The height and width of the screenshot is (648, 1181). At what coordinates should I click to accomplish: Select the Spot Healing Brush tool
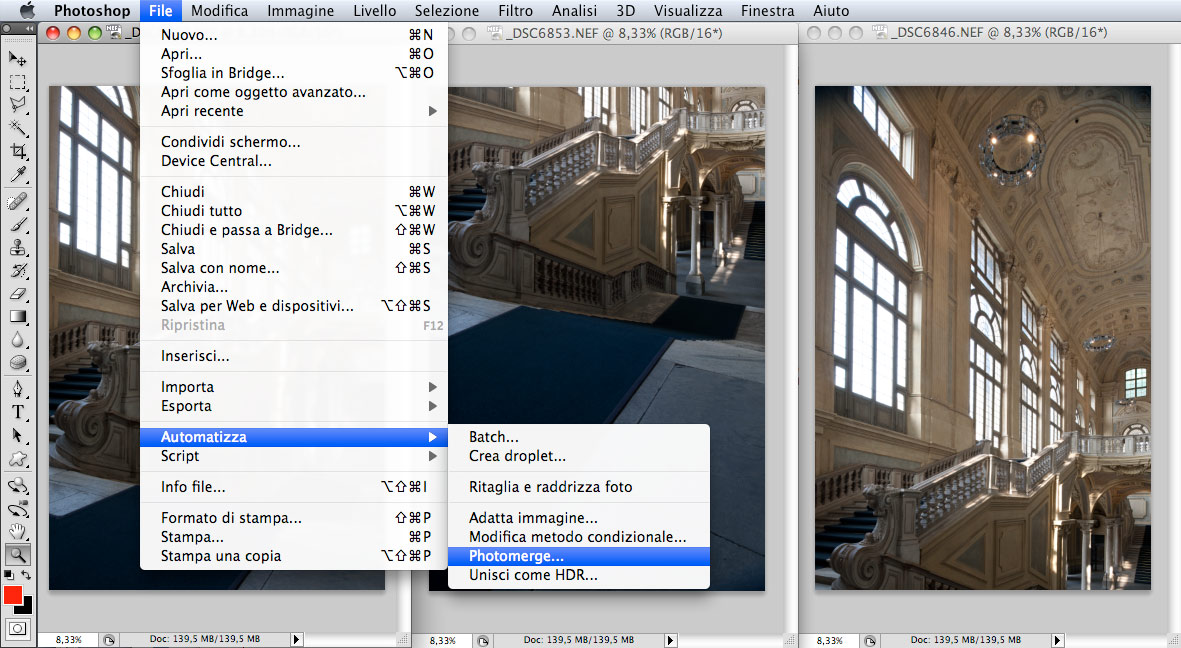pos(17,201)
